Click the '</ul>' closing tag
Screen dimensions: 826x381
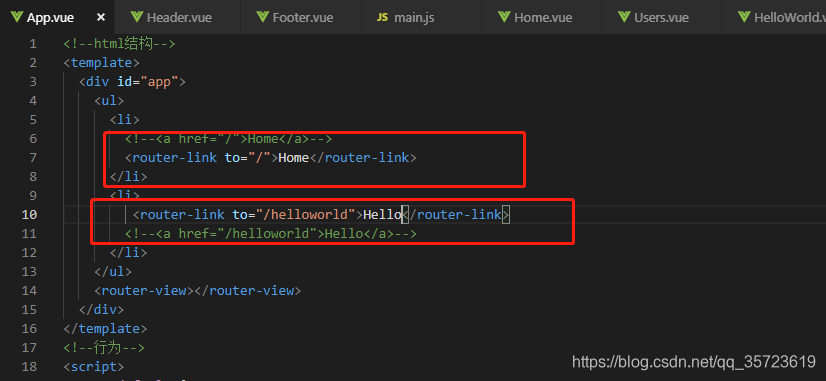(113, 271)
